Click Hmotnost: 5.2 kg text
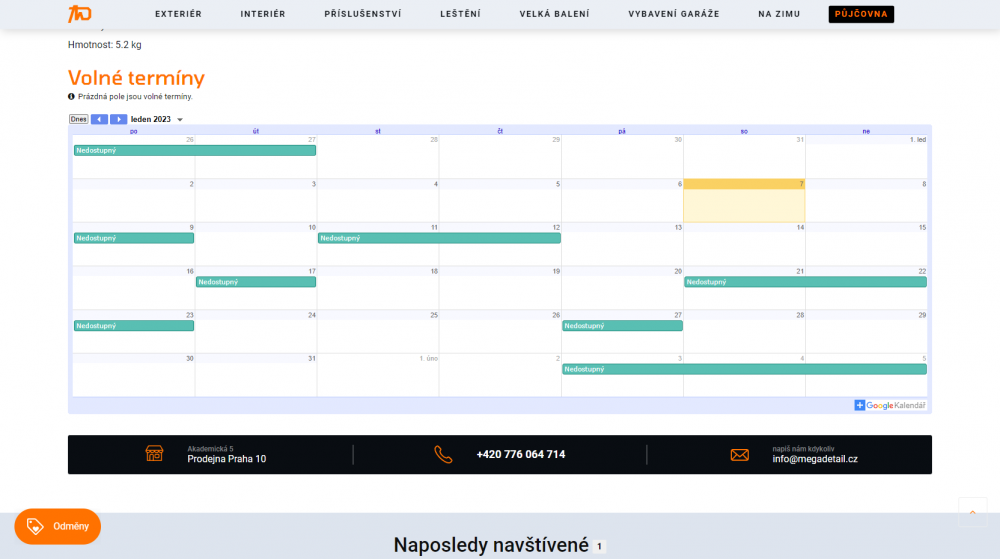This screenshot has height=559, width=1000. coord(105,45)
